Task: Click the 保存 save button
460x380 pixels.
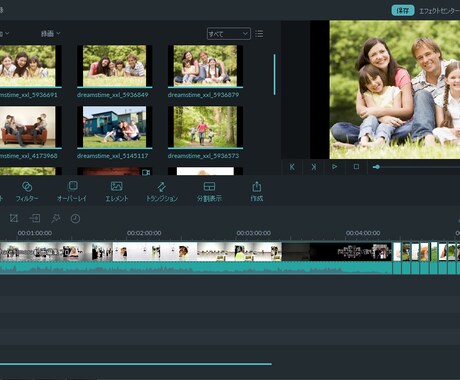Action: (x=403, y=11)
